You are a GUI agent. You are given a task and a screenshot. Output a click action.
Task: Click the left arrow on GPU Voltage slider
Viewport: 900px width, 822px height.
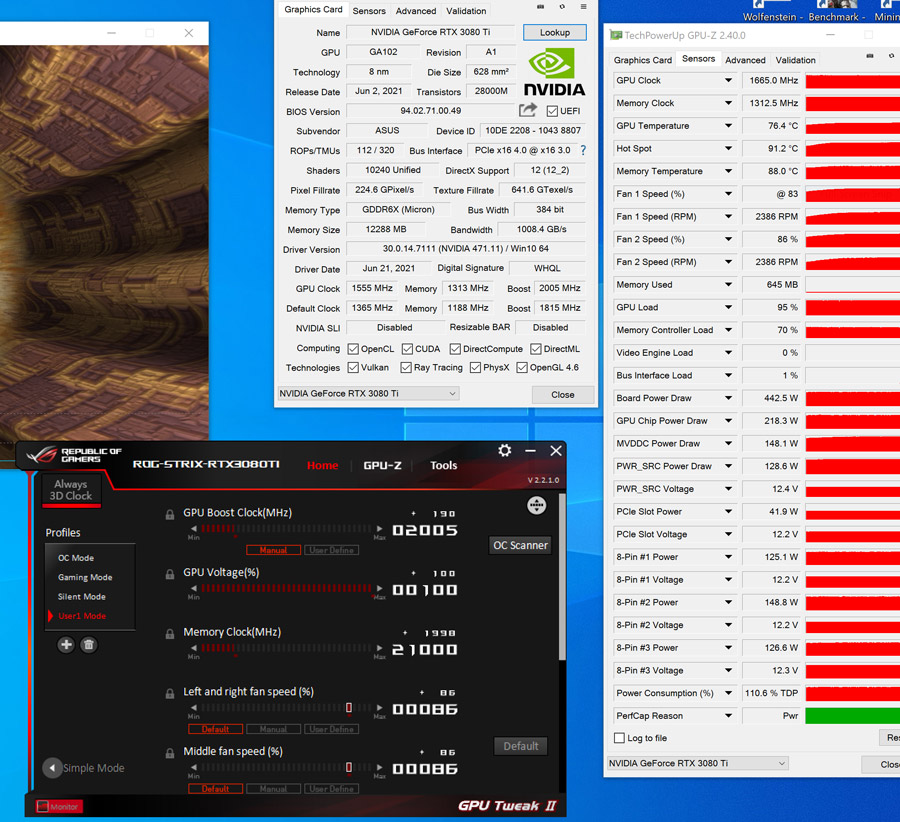coord(194,588)
